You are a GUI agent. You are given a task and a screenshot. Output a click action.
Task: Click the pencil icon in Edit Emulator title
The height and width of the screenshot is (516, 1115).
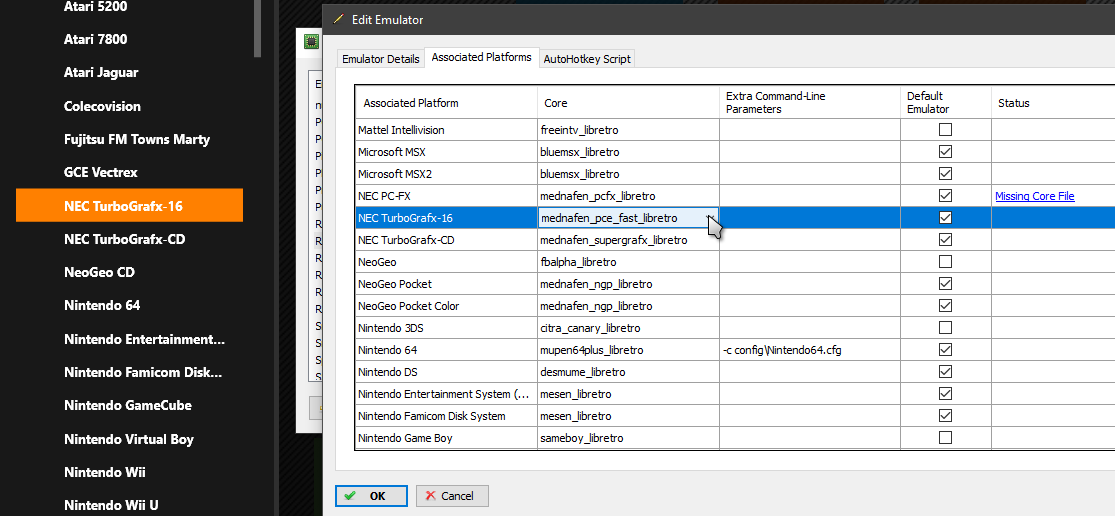[338, 19]
